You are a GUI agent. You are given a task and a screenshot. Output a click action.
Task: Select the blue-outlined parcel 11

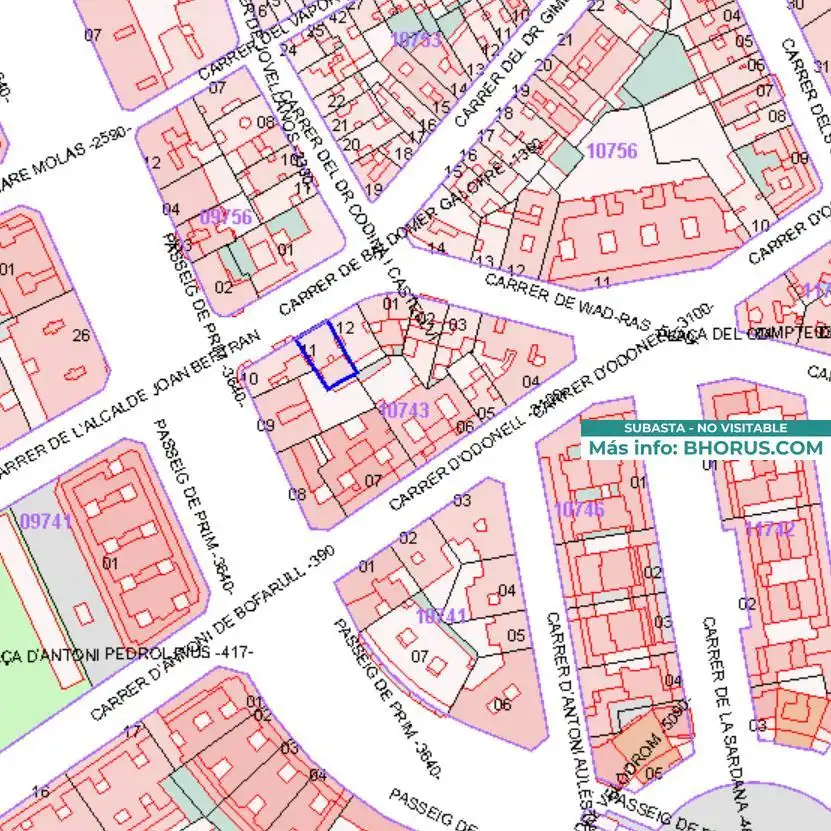[326, 355]
